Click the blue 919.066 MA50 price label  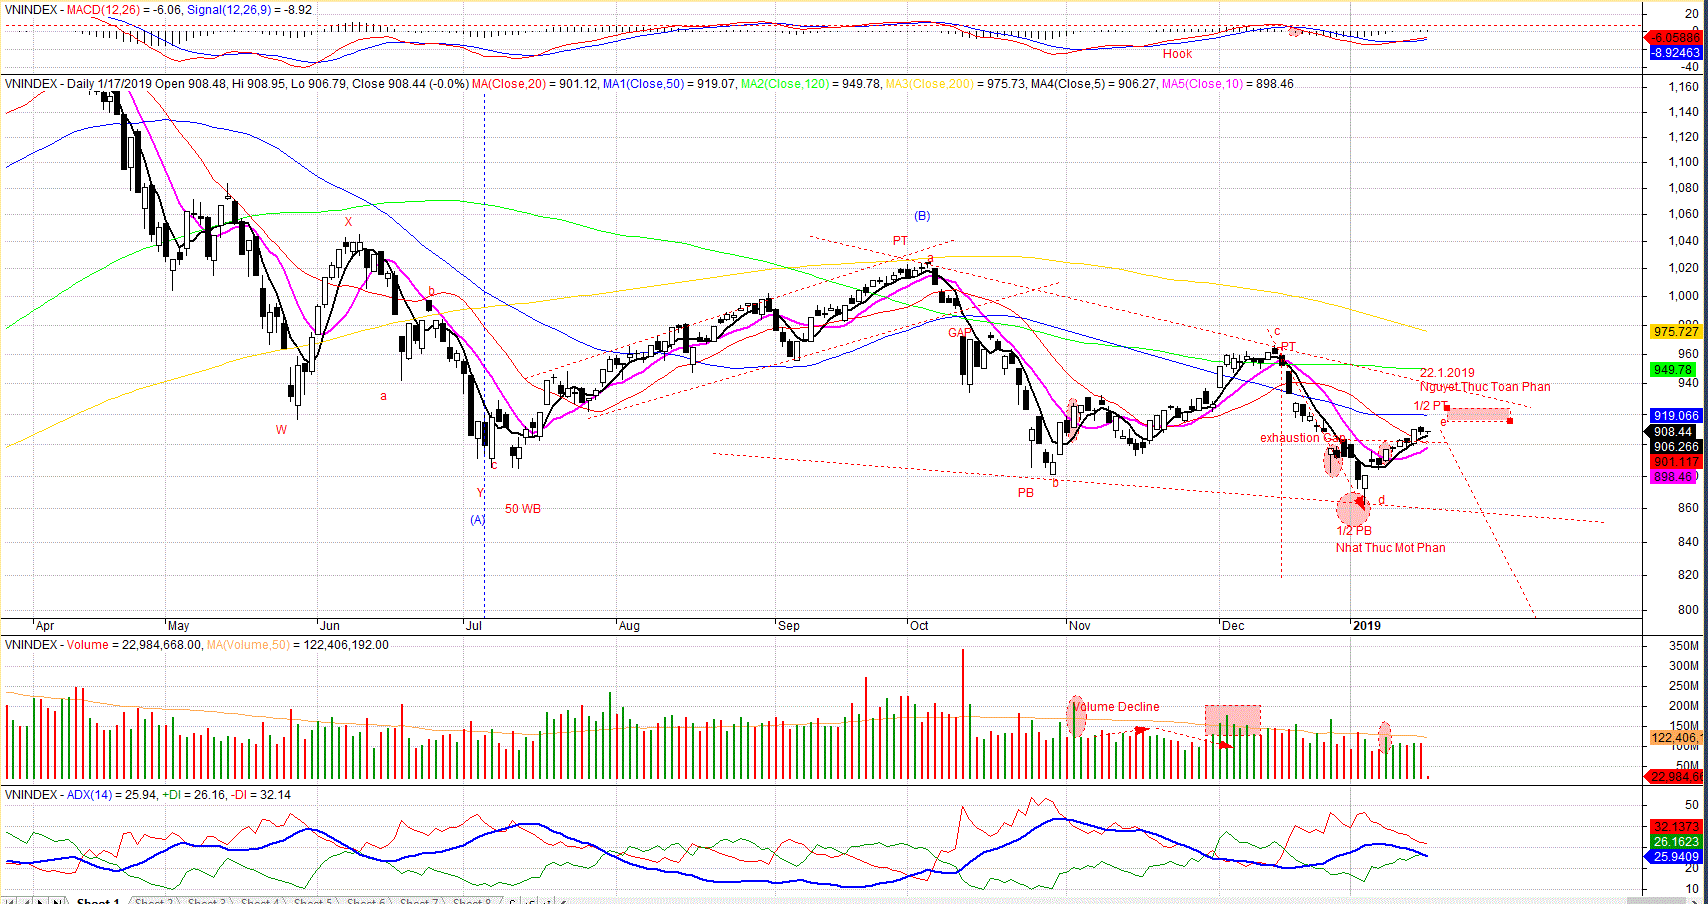(x=1675, y=416)
